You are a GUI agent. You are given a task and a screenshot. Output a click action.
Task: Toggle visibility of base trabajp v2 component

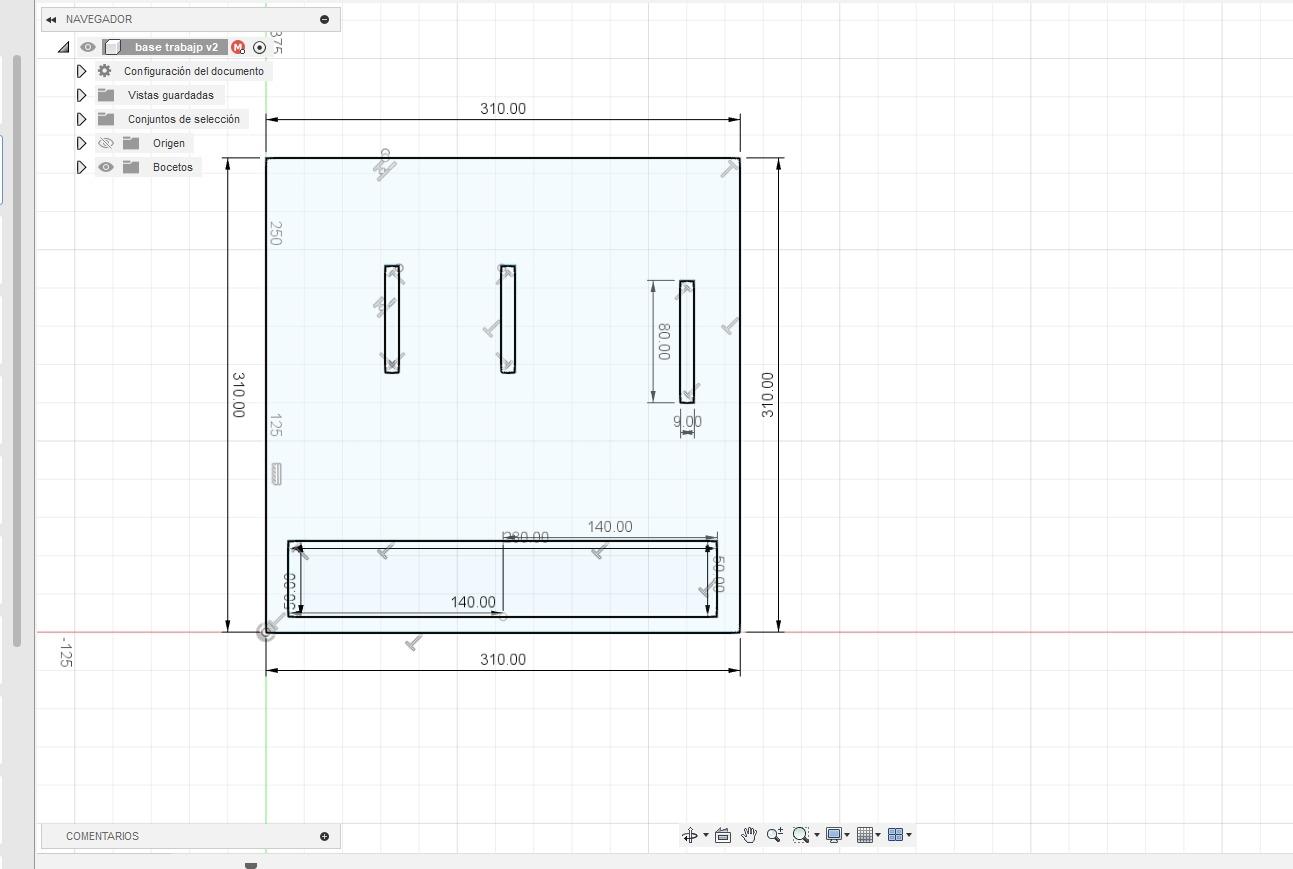pos(88,47)
